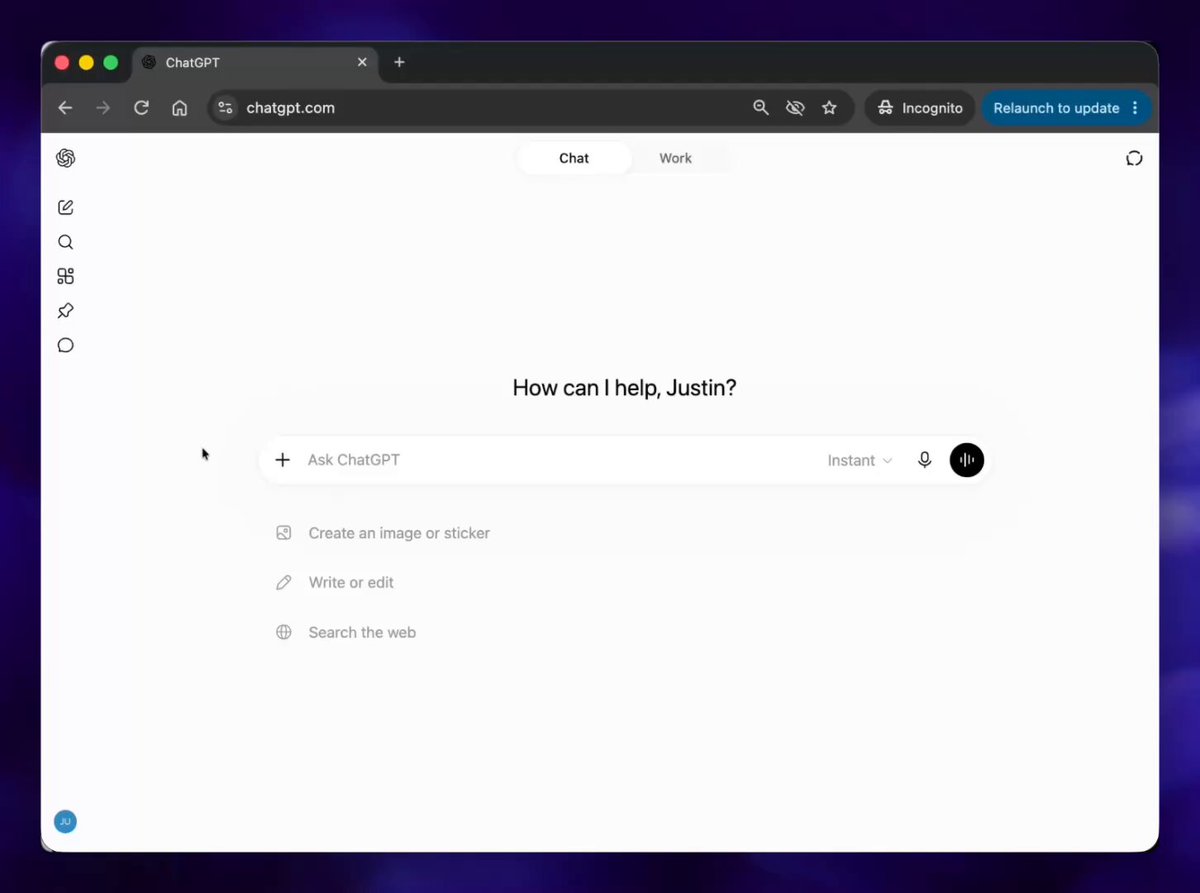Open the Instant model dropdown
This screenshot has height=893, width=1200.
tap(860, 460)
